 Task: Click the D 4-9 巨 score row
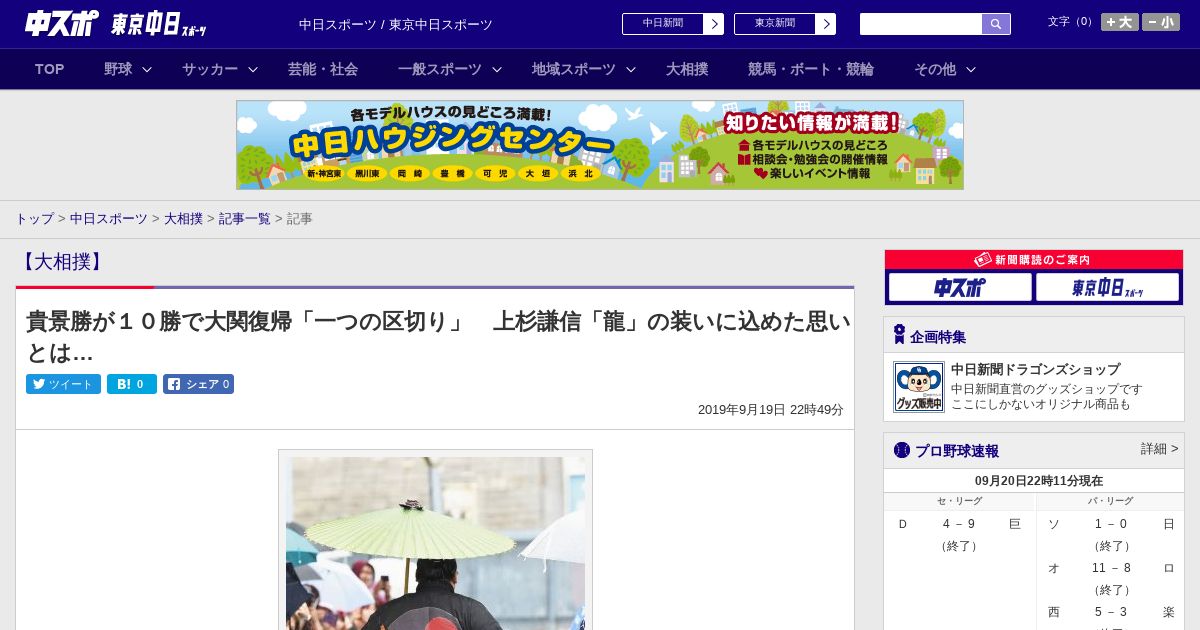(x=959, y=524)
